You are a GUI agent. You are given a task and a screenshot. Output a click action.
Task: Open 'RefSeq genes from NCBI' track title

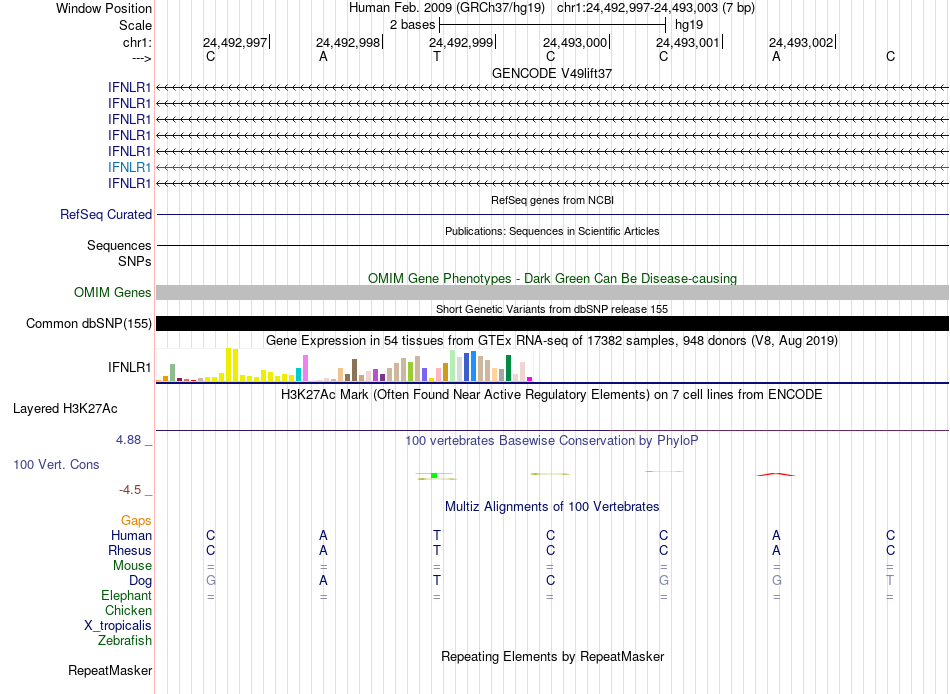[552, 200]
